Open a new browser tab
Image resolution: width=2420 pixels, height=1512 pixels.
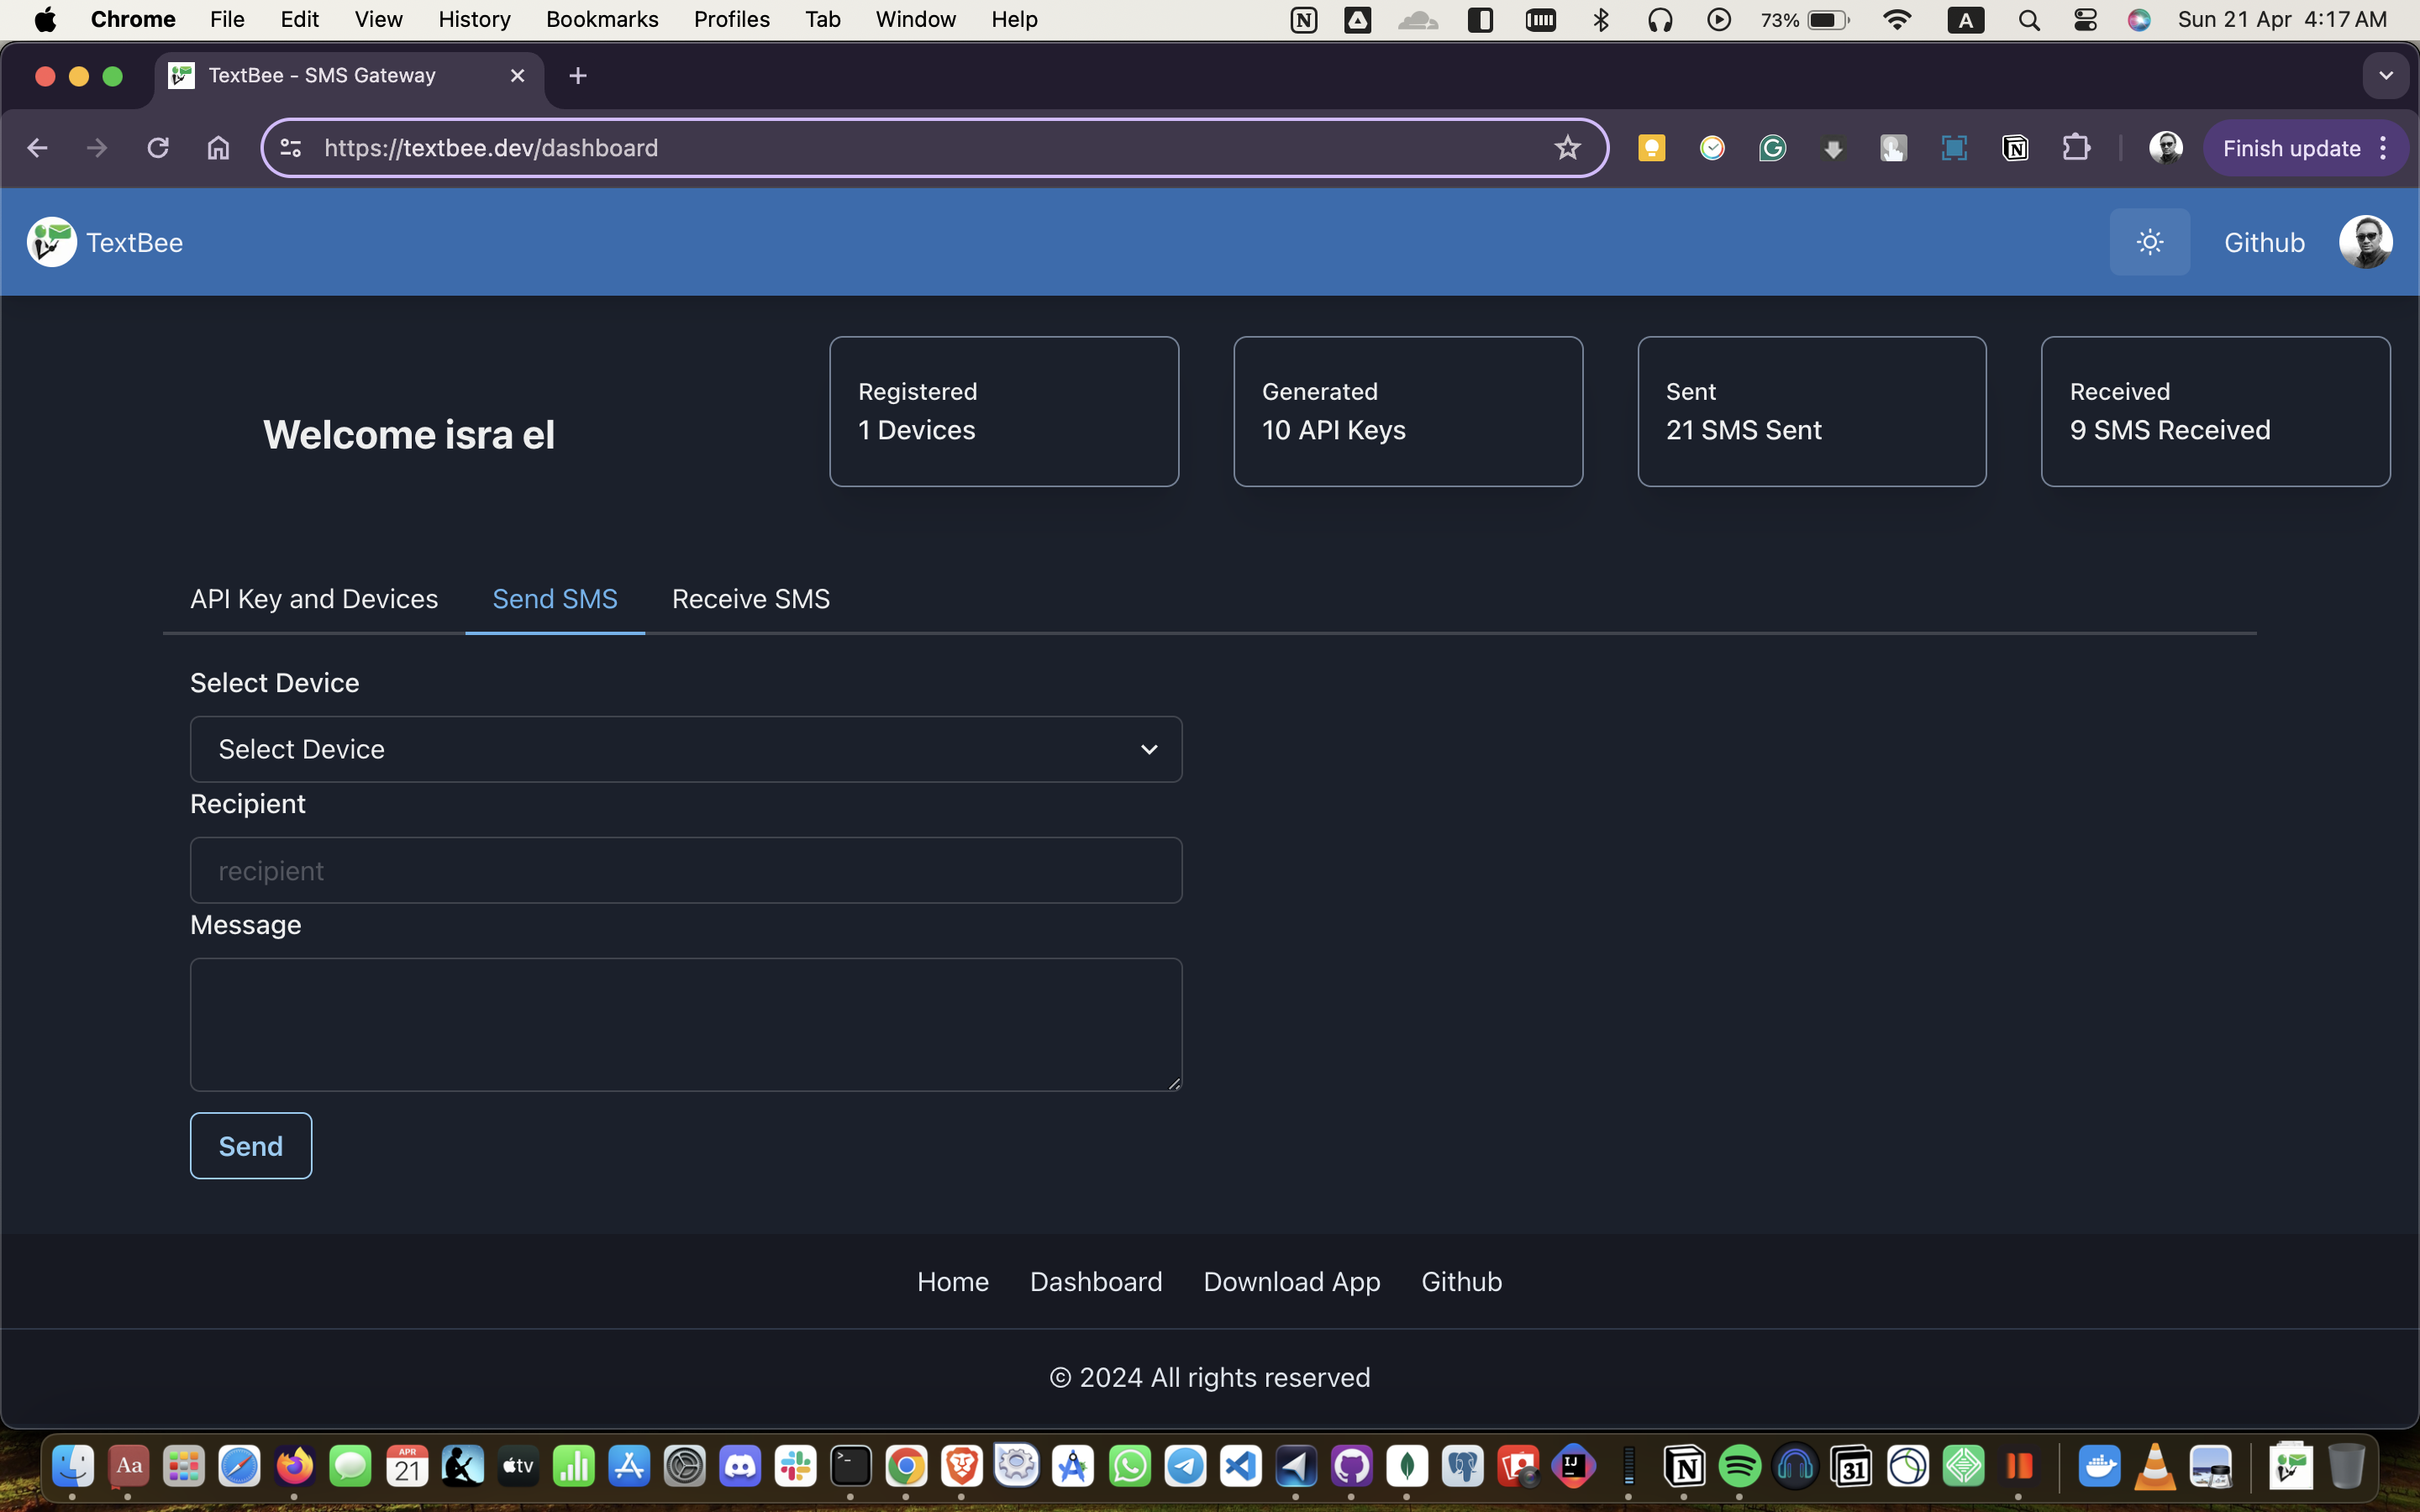pyautogui.click(x=578, y=76)
